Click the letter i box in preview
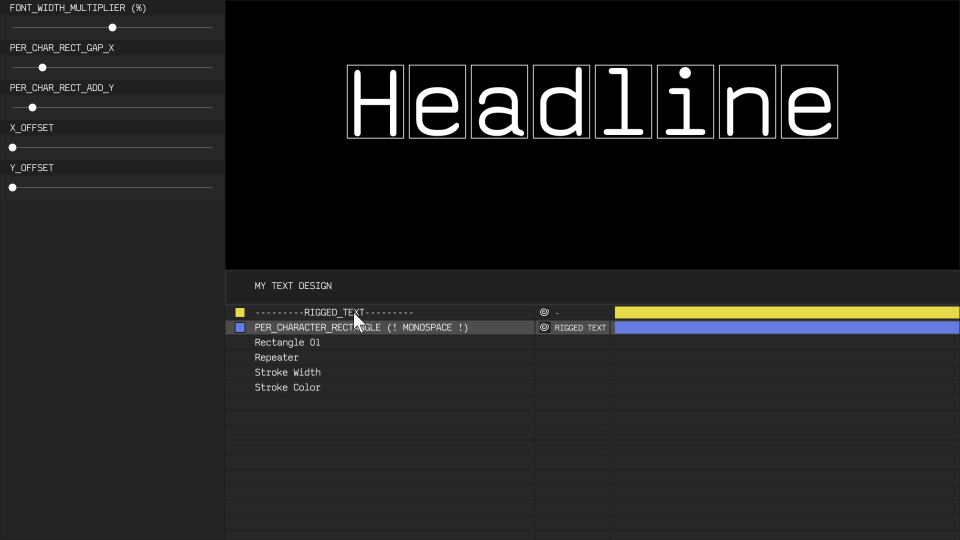The height and width of the screenshot is (540, 960). tap(685, 102)
